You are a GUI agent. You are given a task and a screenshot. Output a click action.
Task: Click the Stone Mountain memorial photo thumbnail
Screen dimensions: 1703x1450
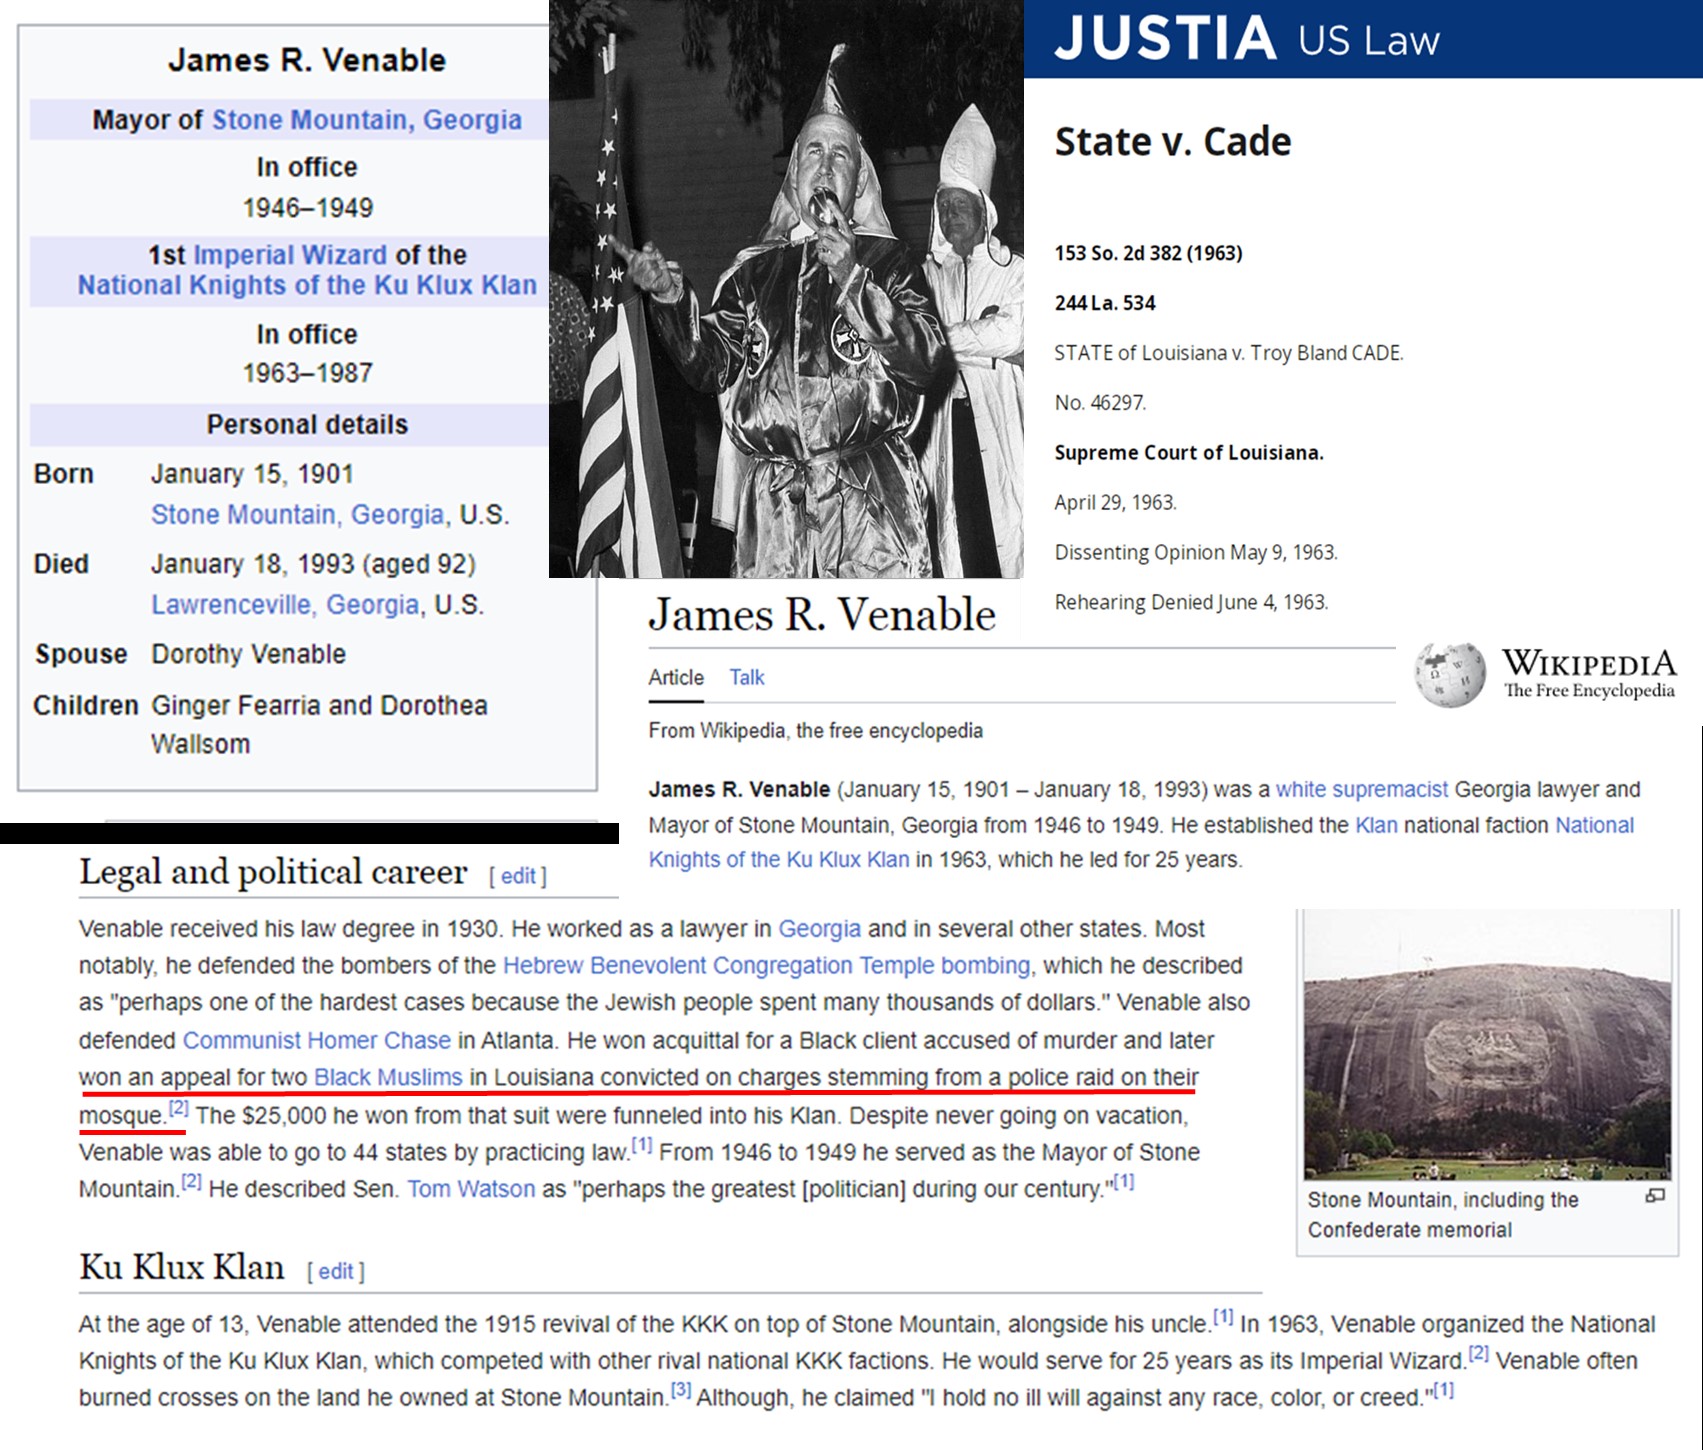coord(1487,1045)
